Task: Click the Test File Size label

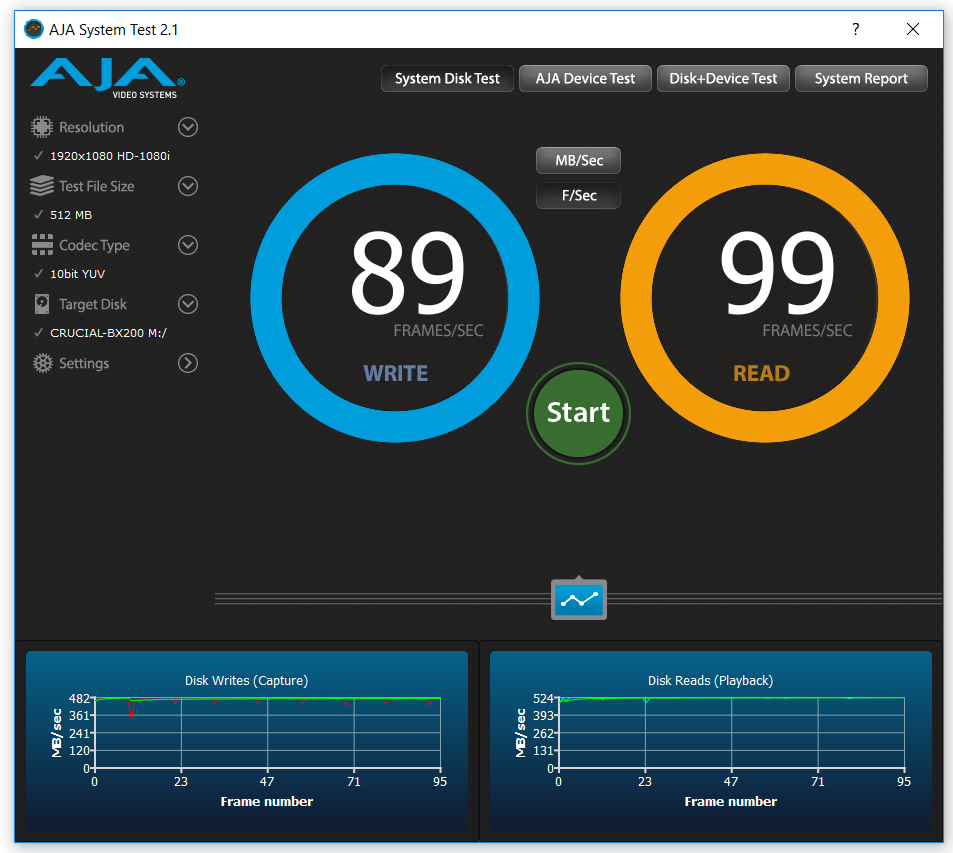Action: (x=97, y=186)
